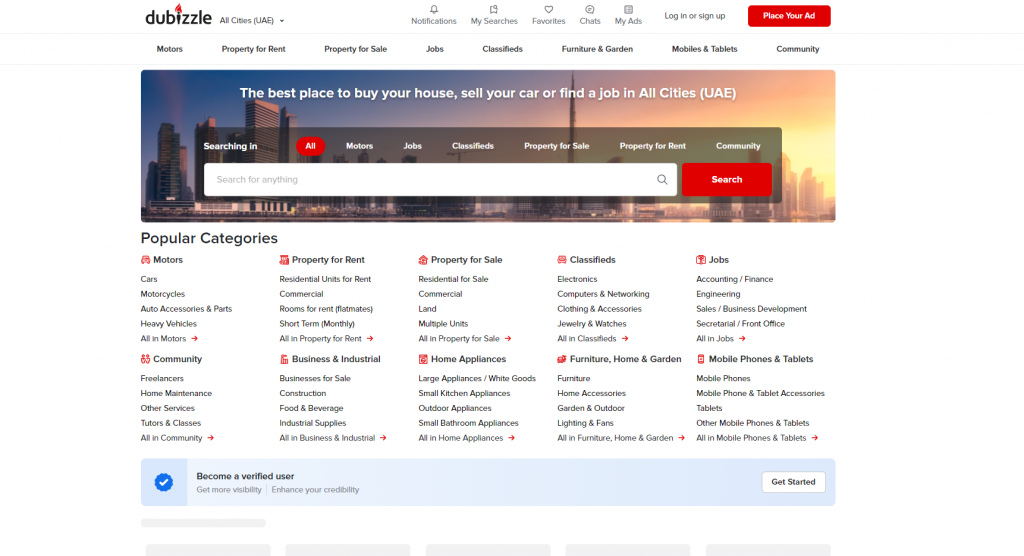Open Favorites heart icon
The image size is (1024, 556).
(549, 10)
